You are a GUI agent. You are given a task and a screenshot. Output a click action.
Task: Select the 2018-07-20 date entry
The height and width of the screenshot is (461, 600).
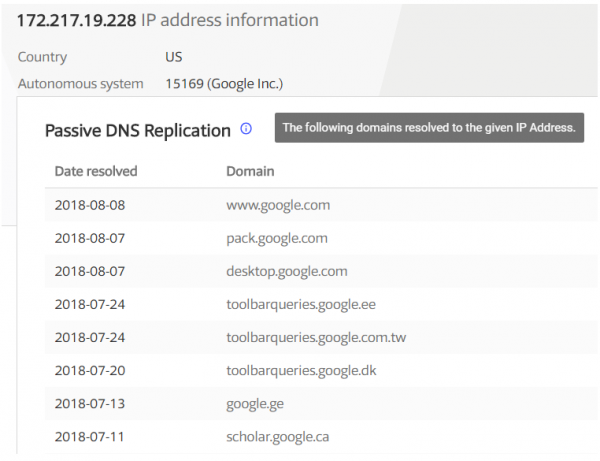coord(90,371)
